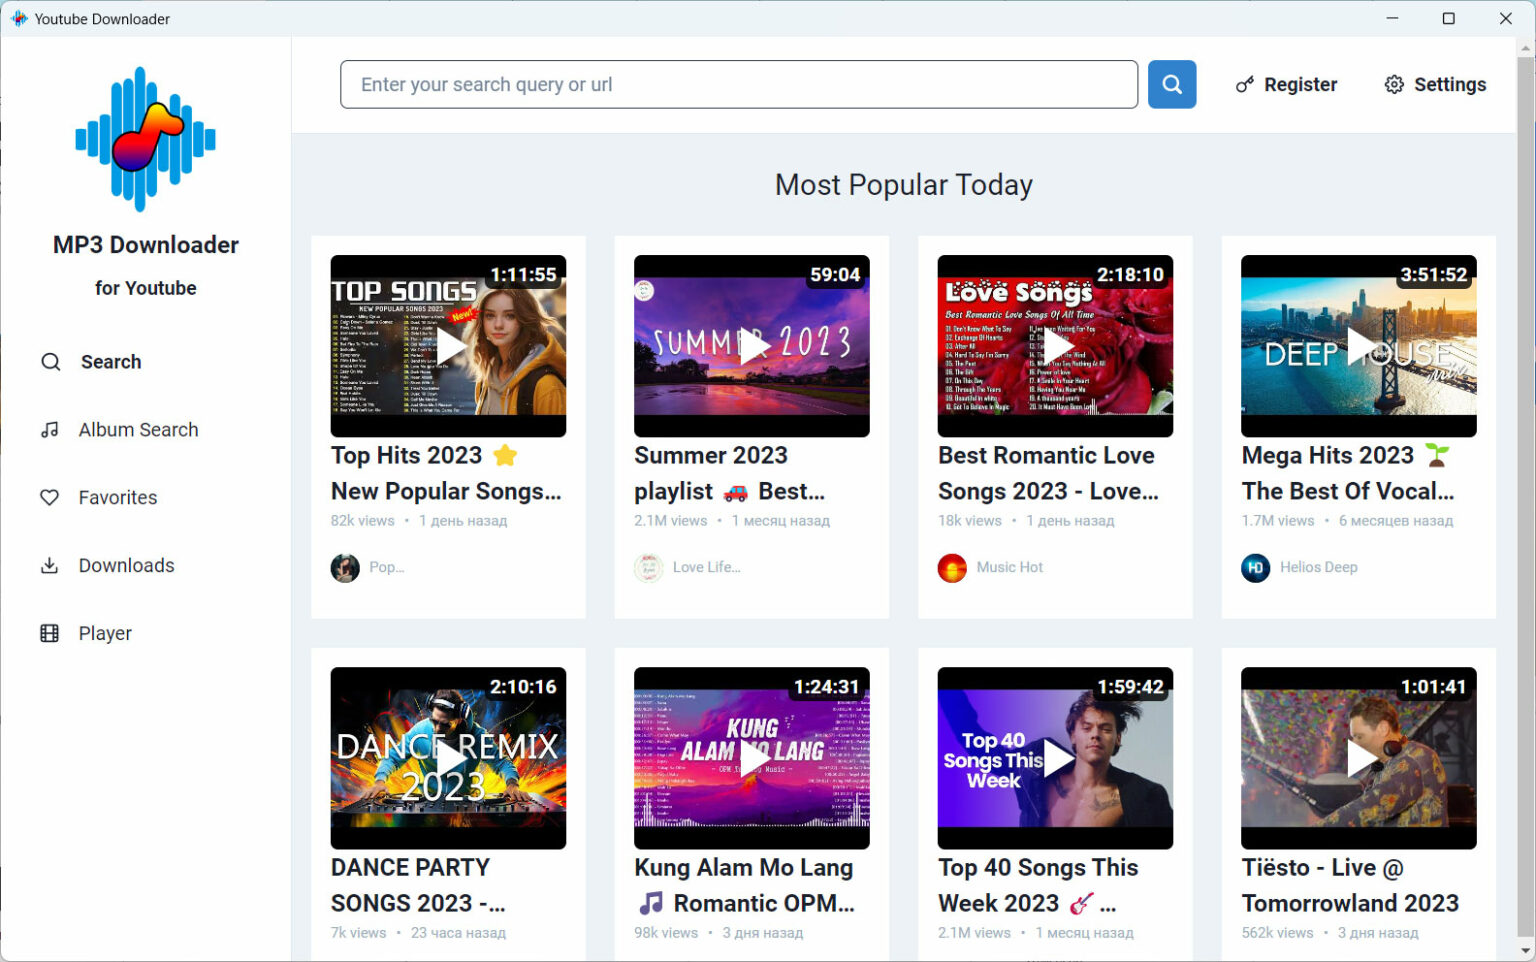
Task: Click the 3:51:52 duration badge
Action: click(1433, 274)
